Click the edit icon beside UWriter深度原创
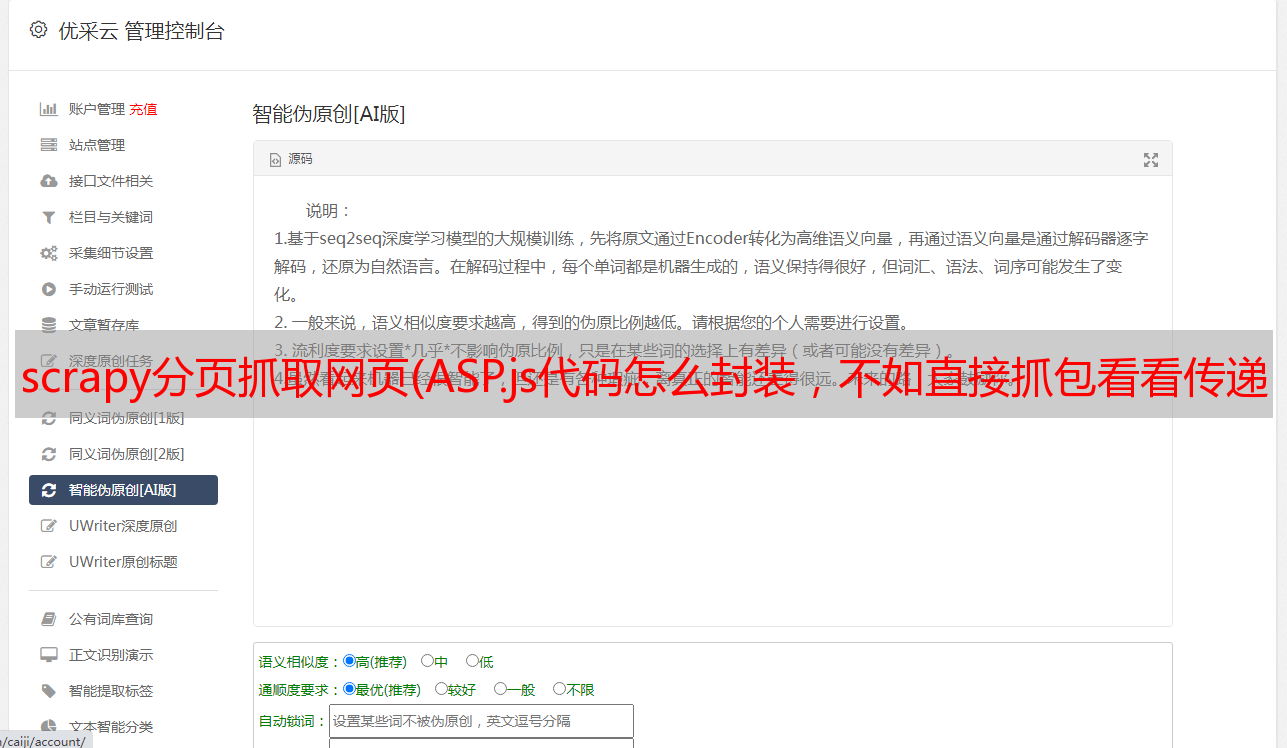1287x748 pixels. coord(48,526)
